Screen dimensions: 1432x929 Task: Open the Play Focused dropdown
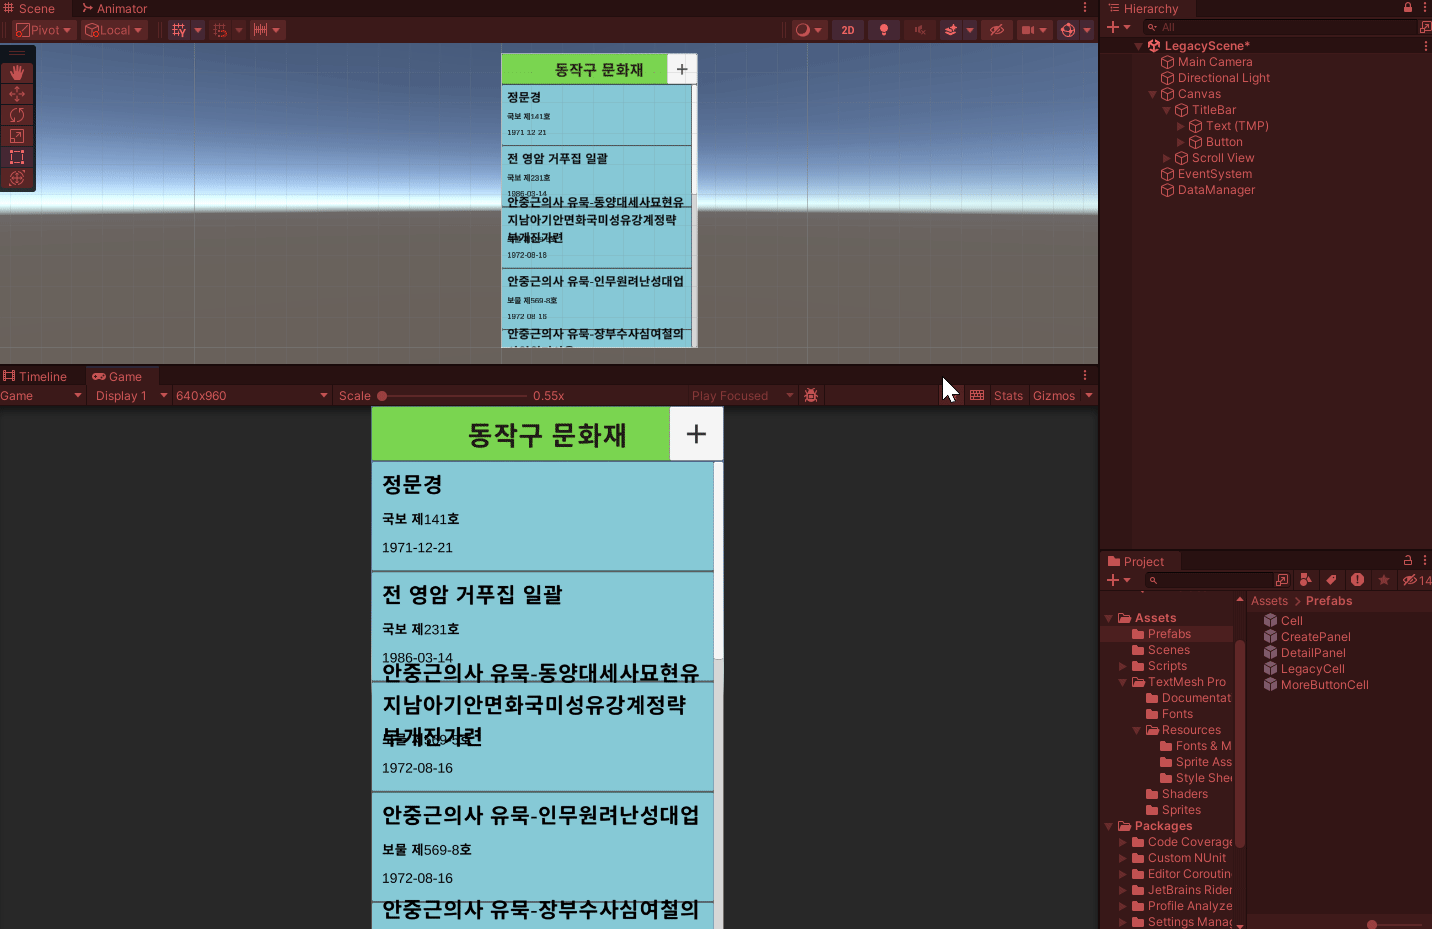pyautogui.click(x=742, y=396)
